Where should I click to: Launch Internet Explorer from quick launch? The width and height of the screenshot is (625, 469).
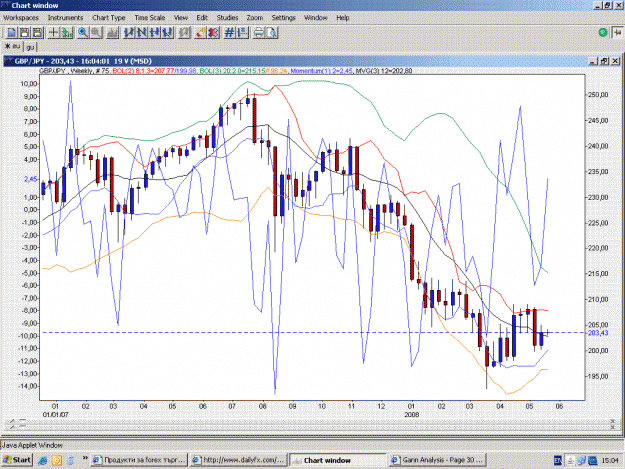pos(43,460)
